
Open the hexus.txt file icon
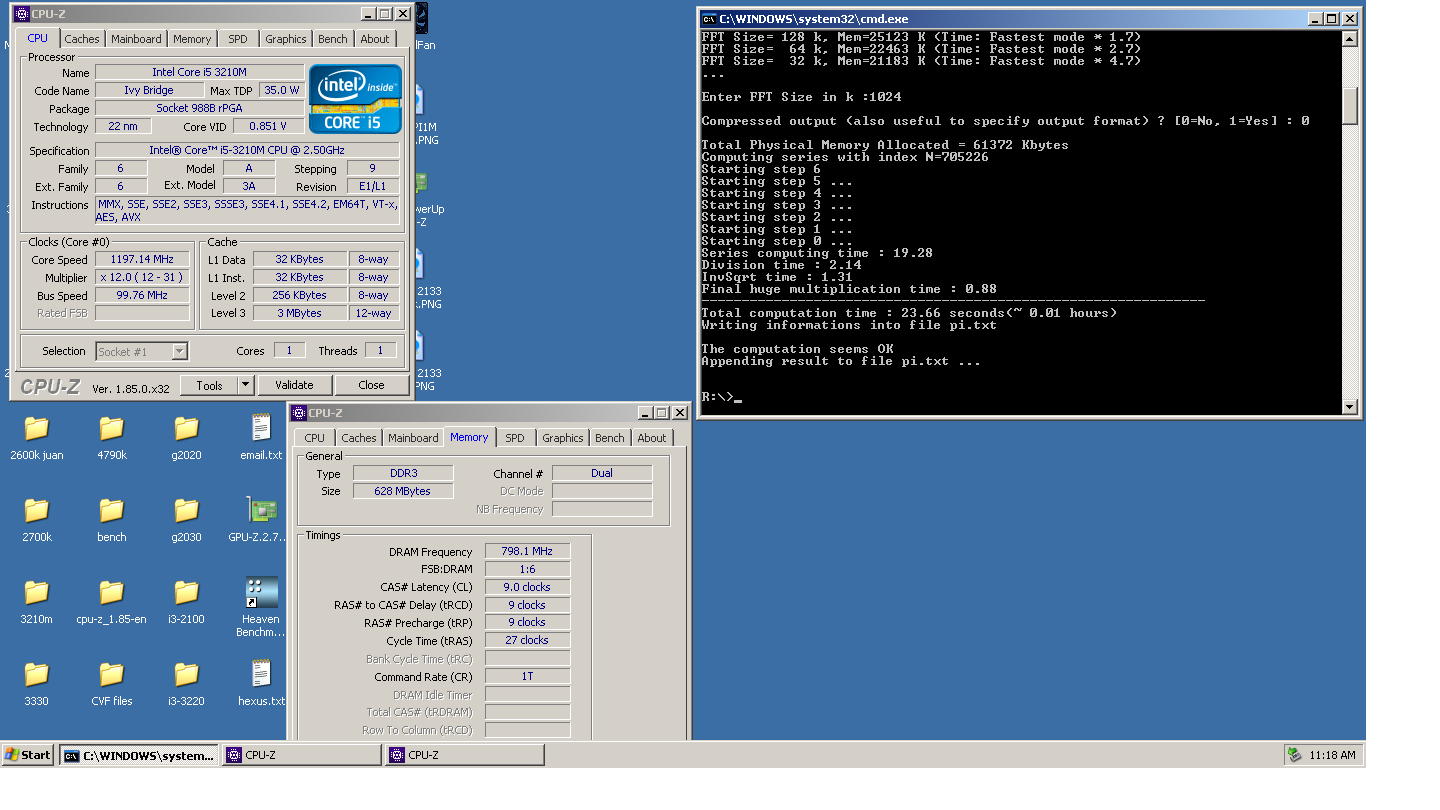261,674
